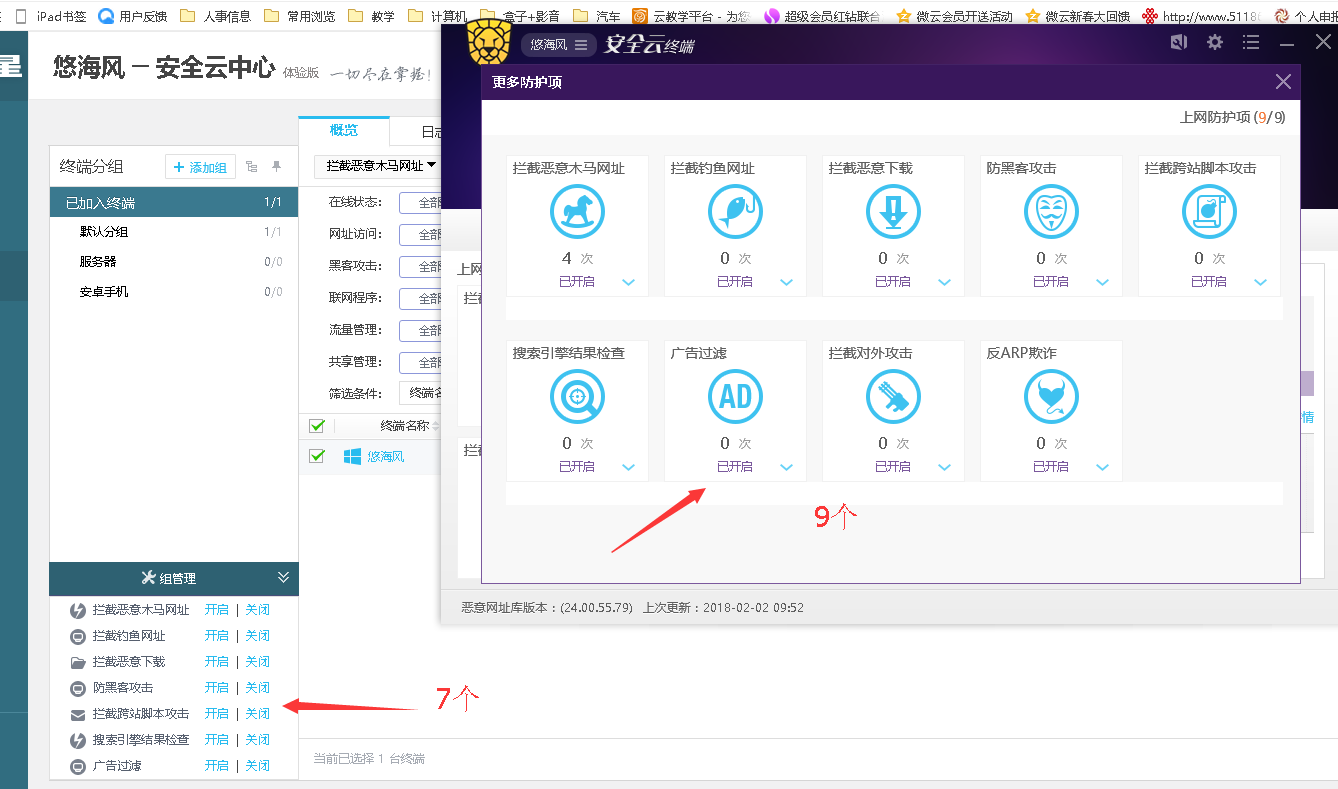Click the icon beside 广告过滤 in 组管理
This screenshot has width=1338, height=789.
click(x=77, y=766)
